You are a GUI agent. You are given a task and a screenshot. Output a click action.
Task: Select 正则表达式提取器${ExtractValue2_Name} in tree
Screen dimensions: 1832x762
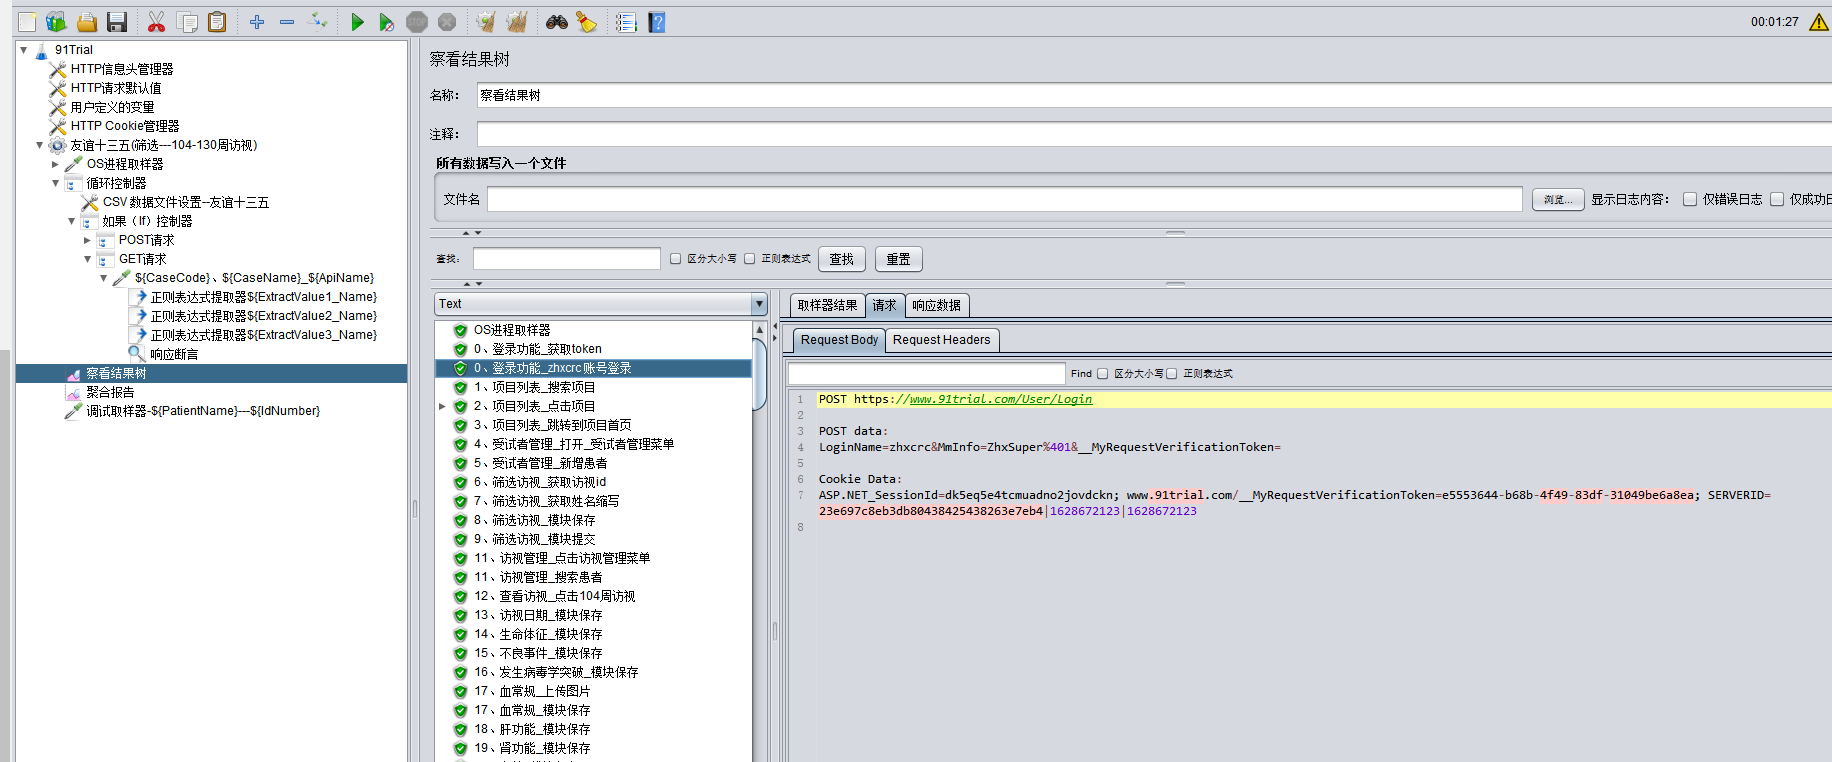(x=264, y=316)
